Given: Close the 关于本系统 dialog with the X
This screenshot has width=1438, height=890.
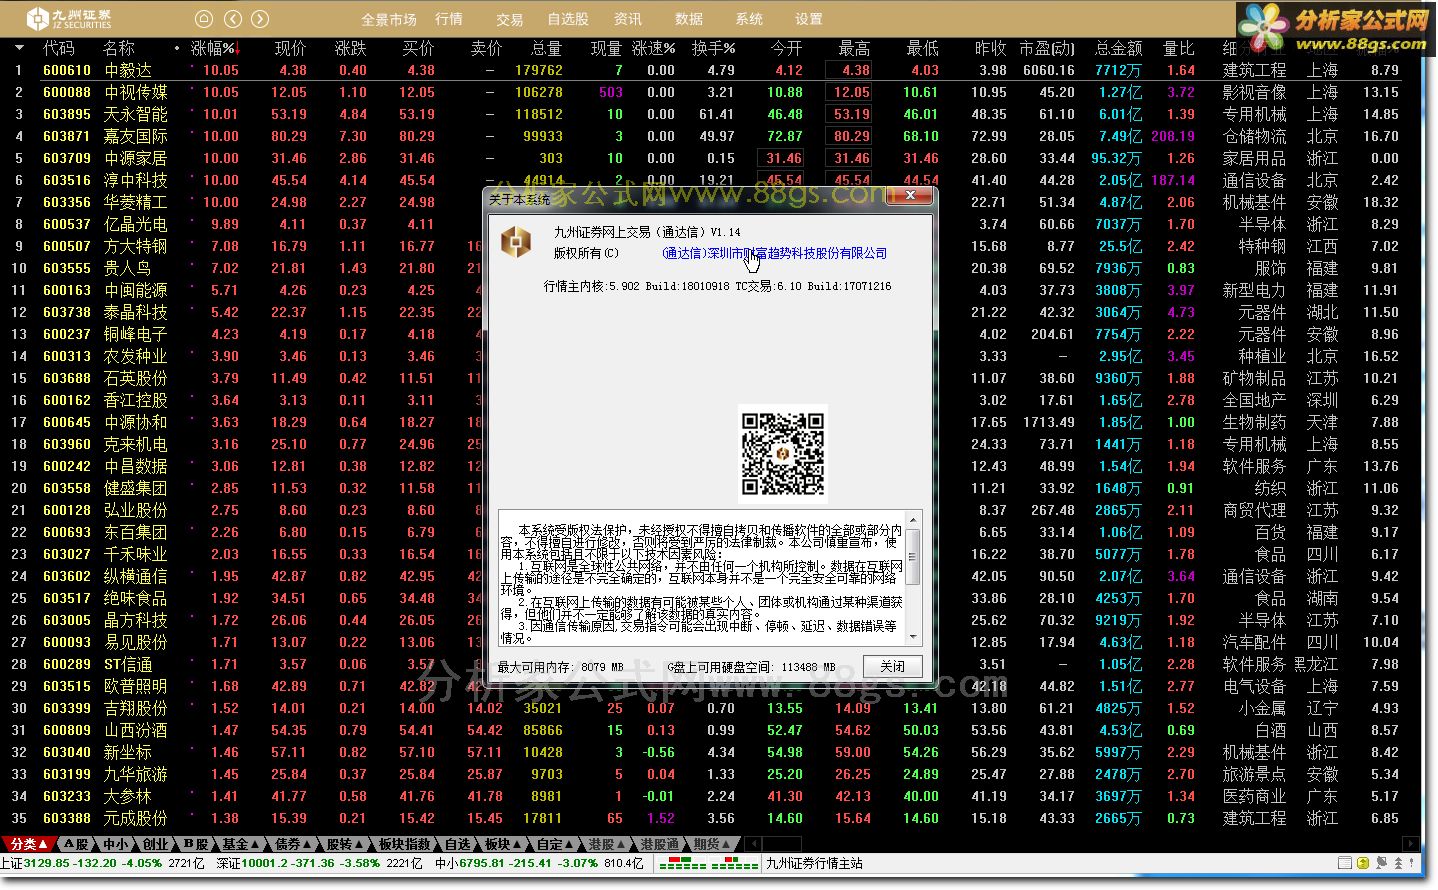Looking at the screenshot, I should [909, 196].
